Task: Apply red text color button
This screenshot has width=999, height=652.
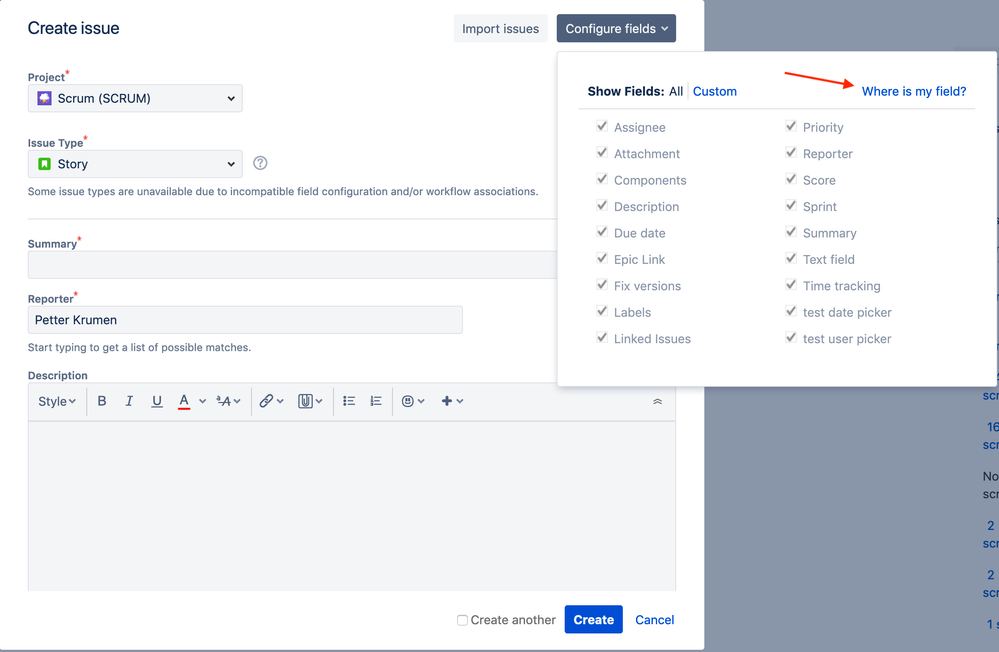Action: tap(184, 401)
